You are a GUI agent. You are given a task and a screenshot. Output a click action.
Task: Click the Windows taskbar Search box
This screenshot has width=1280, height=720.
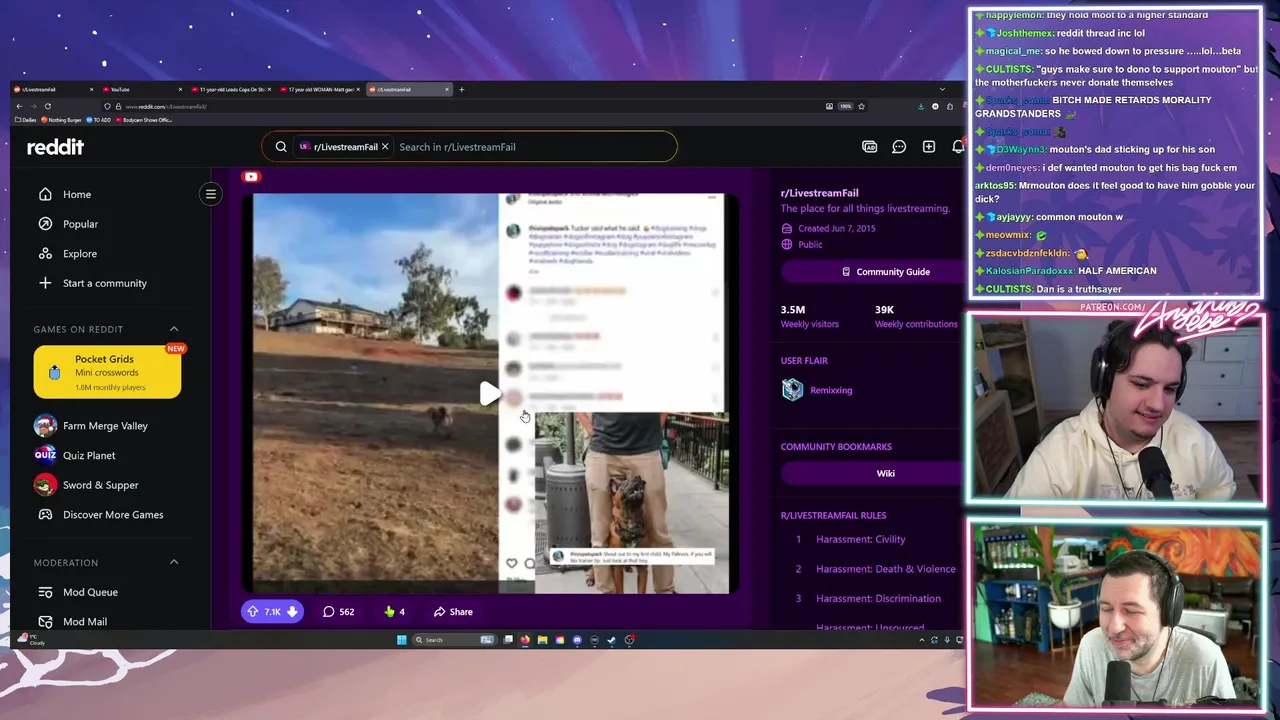(x=455, y=640)
